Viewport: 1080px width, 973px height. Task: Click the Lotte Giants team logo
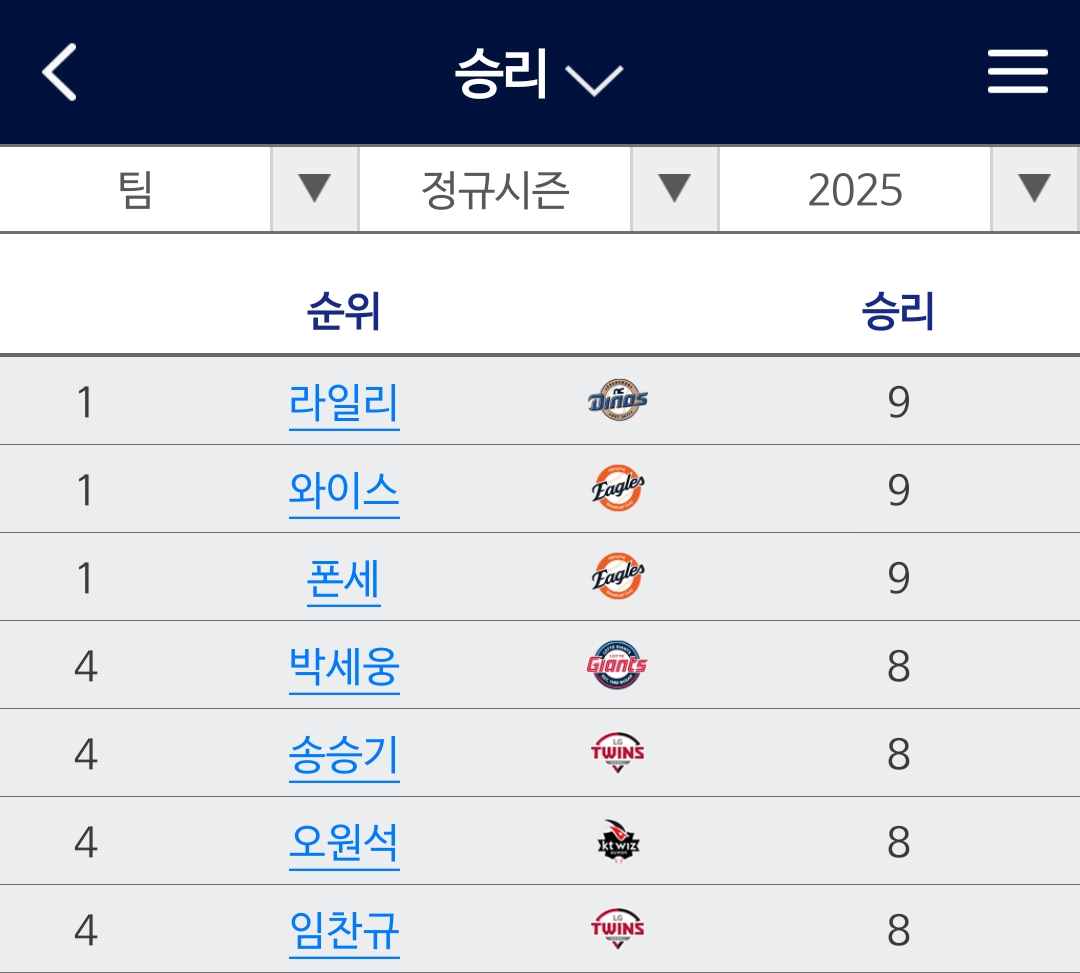[617, 665]
